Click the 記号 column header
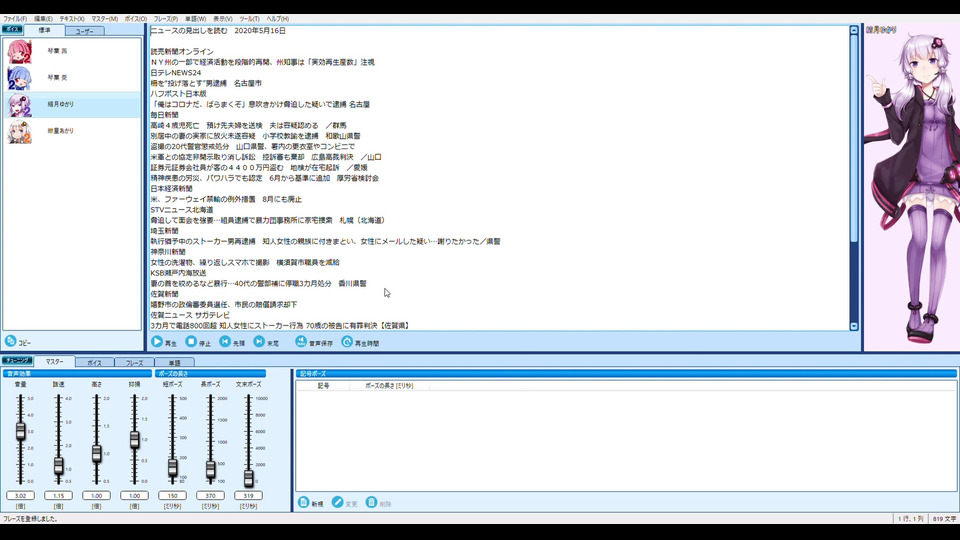This screenshot has height=540, width=960. tap(323, 386)
